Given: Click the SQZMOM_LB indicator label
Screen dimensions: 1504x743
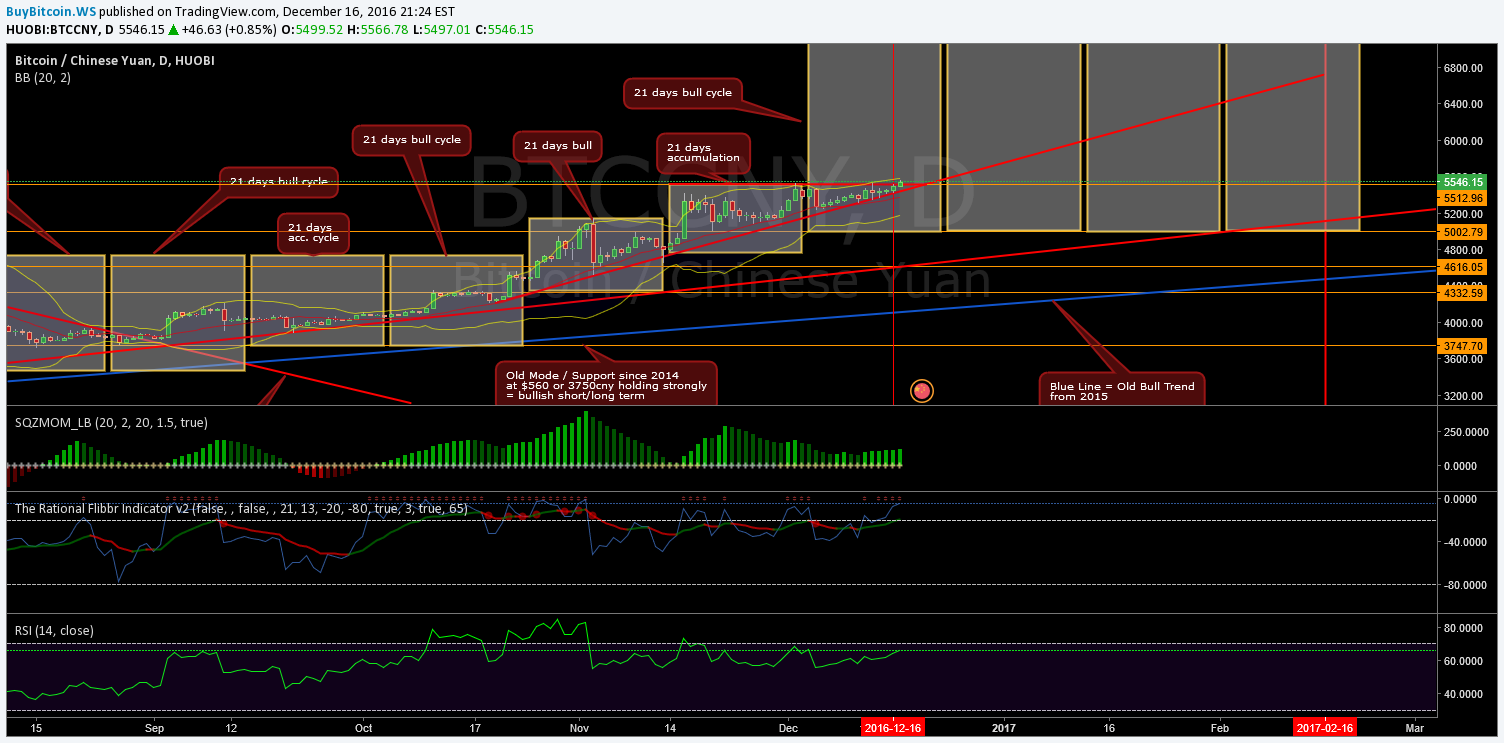Looking at the screenshot, I should 111,422.
